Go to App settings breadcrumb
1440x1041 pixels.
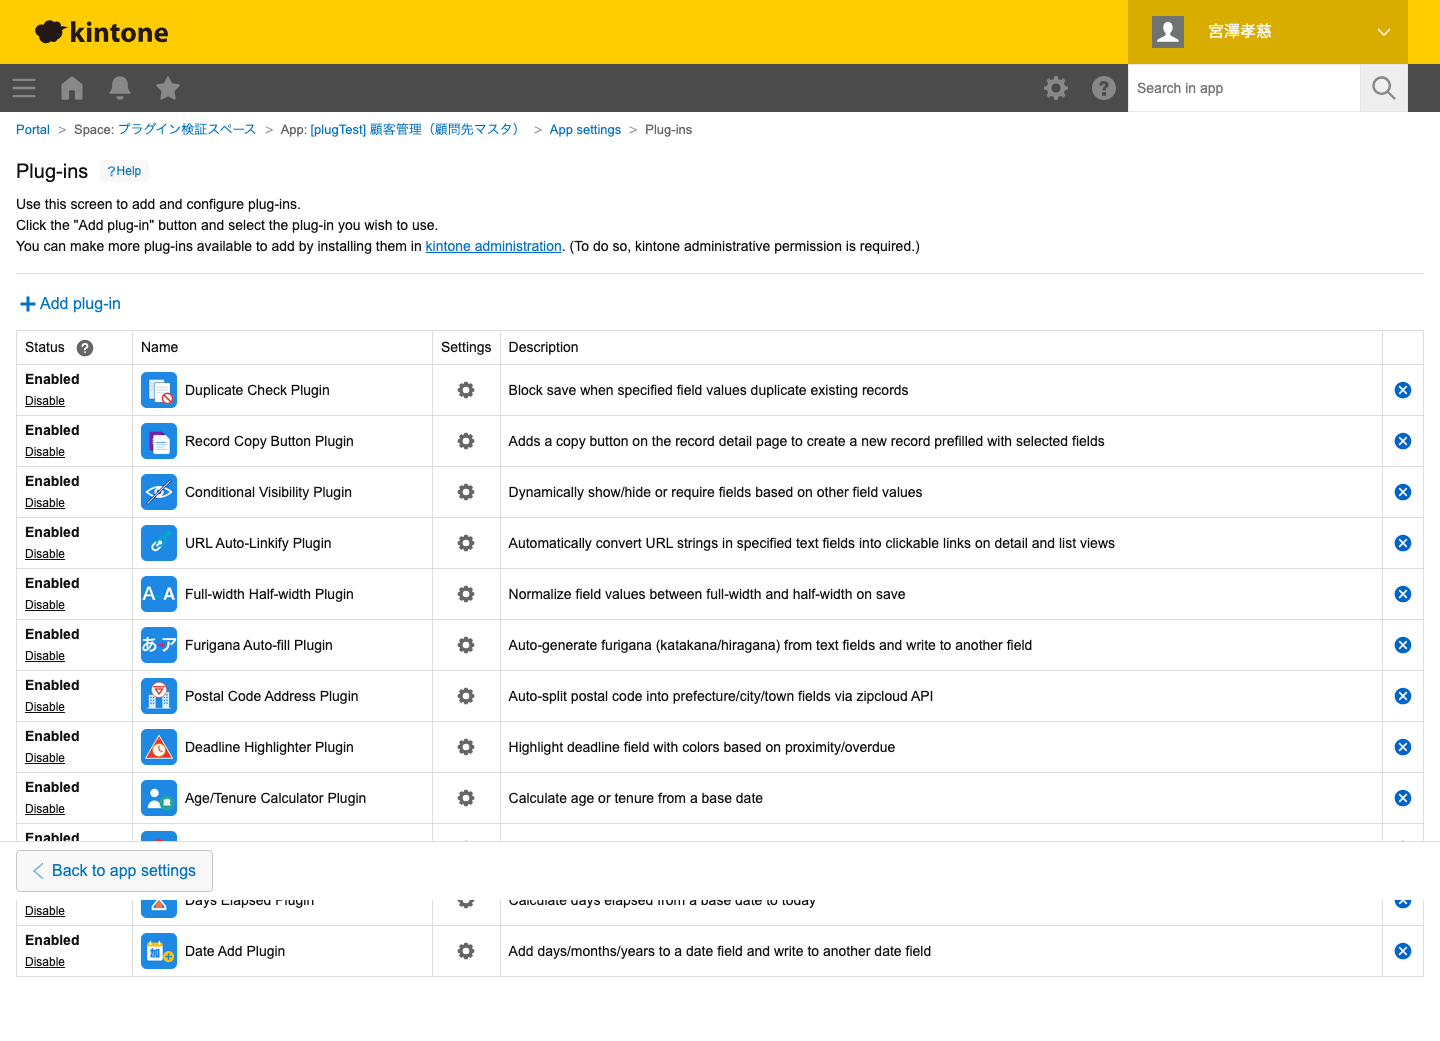tap(585, 130)
